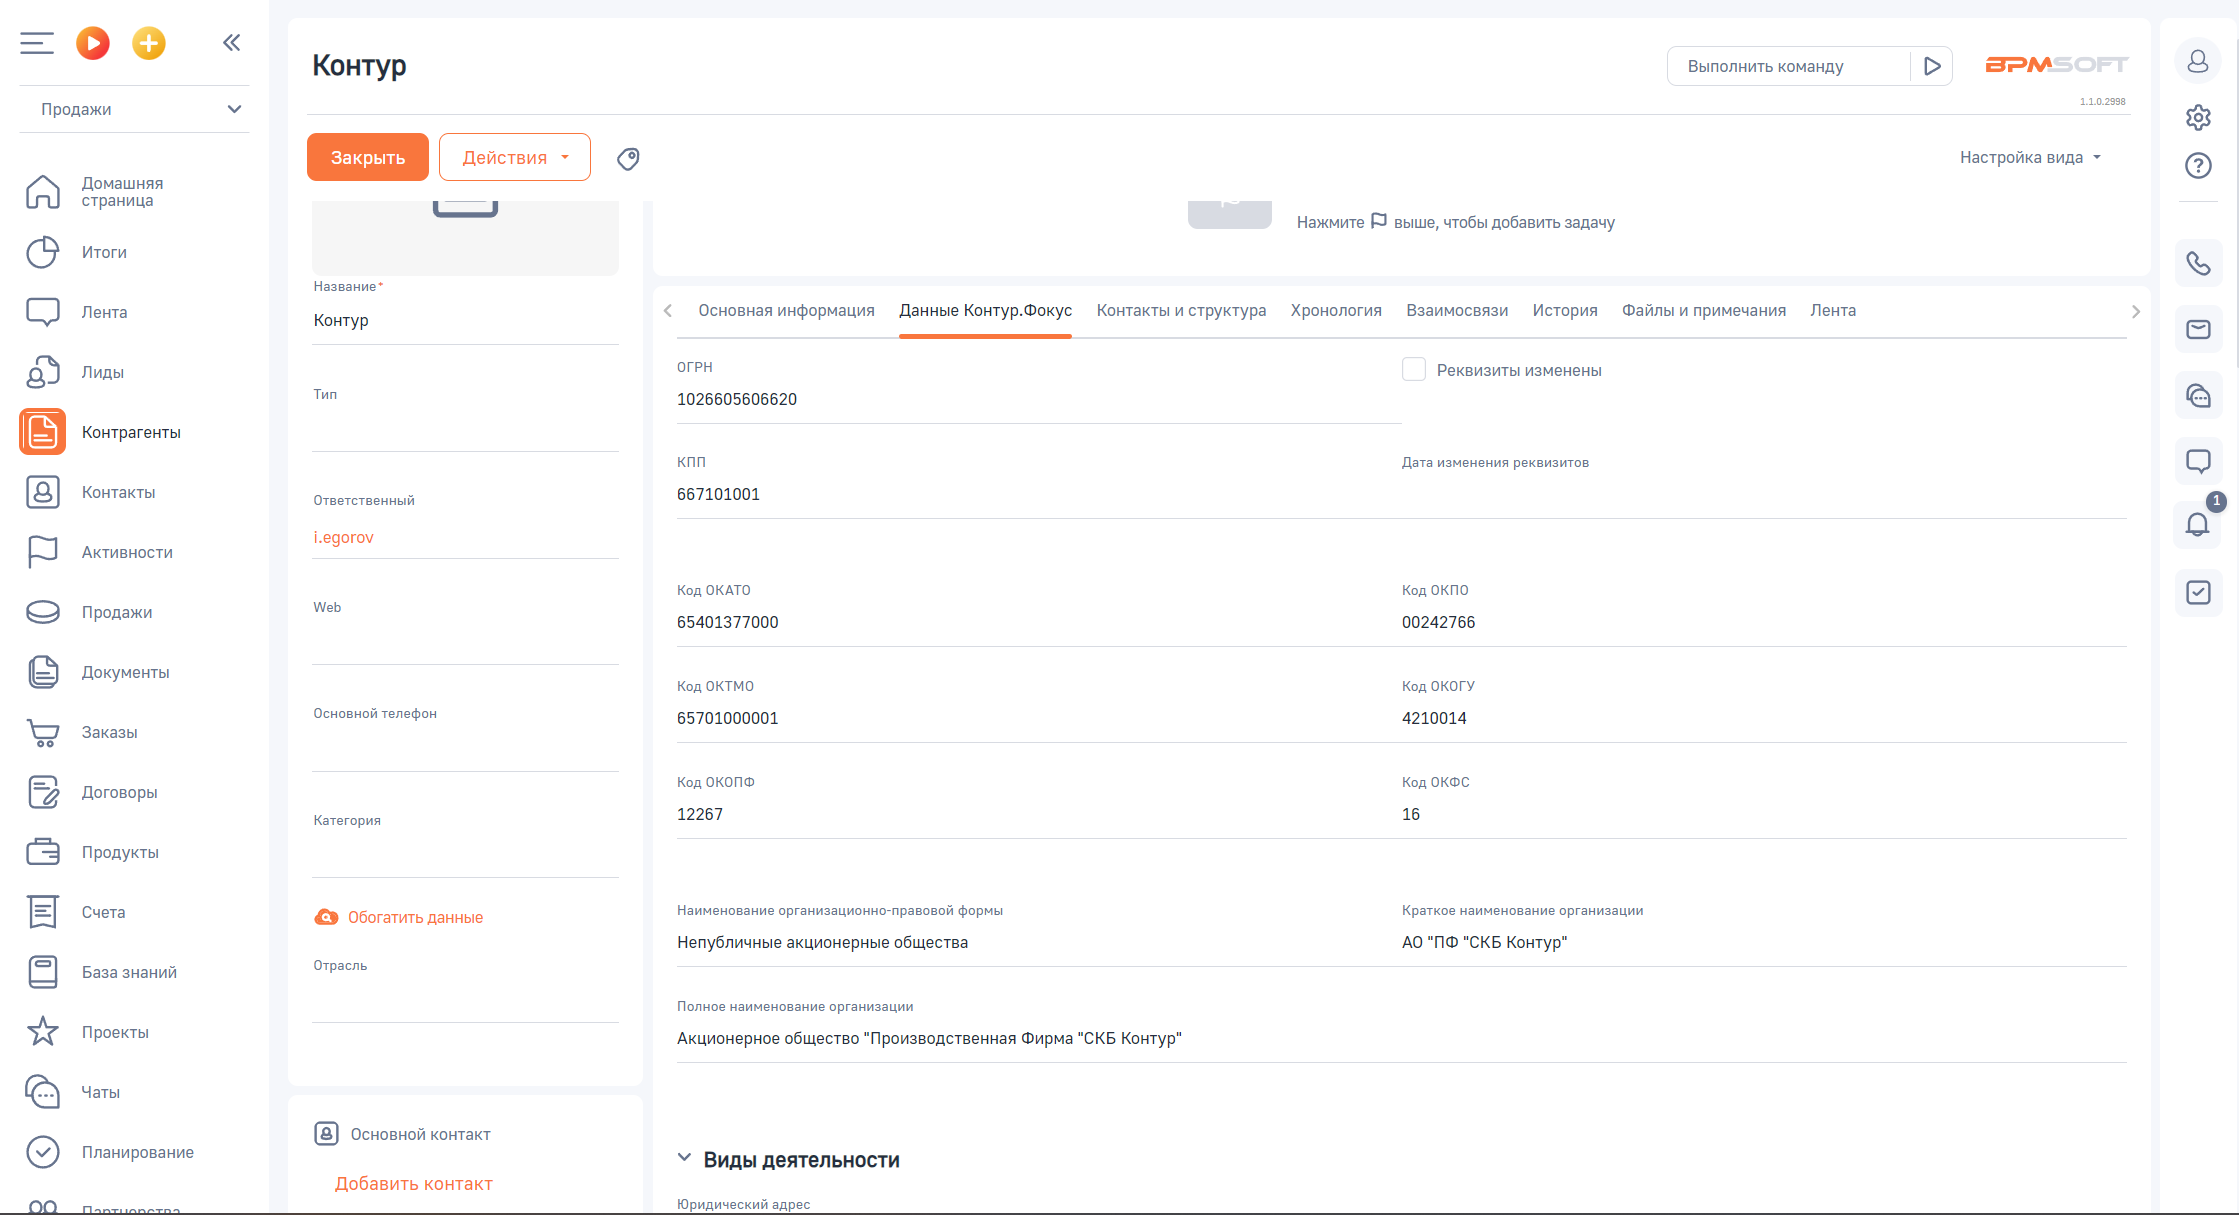
Task: Switch to Основная информация tab
Action: (786, 311)
